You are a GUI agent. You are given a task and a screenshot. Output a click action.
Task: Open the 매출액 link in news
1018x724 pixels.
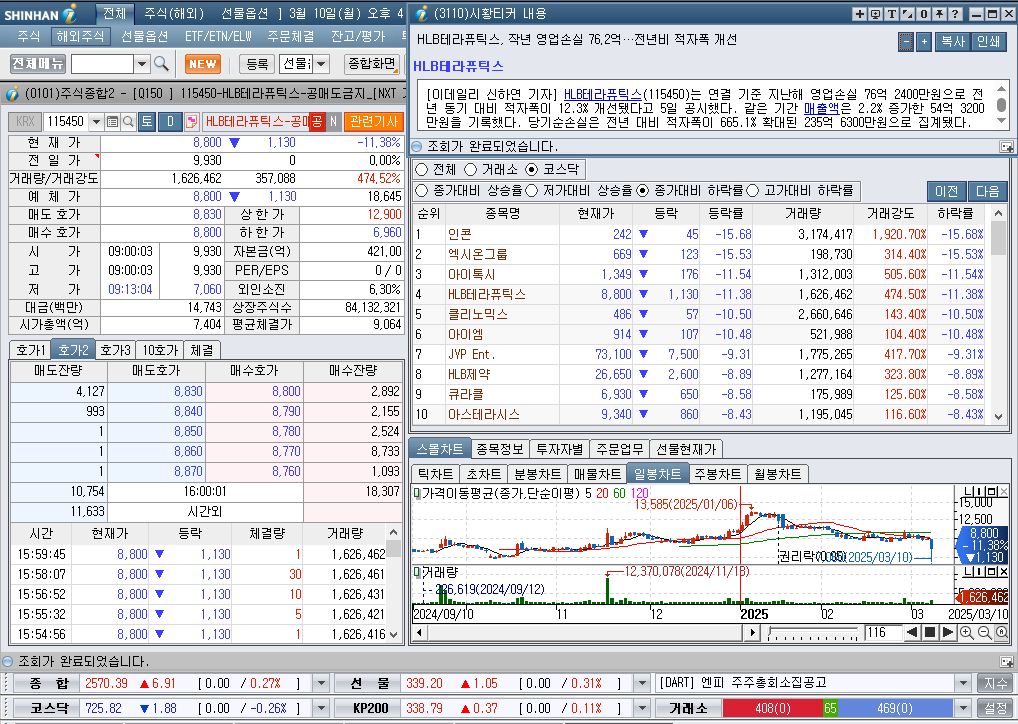821,108
